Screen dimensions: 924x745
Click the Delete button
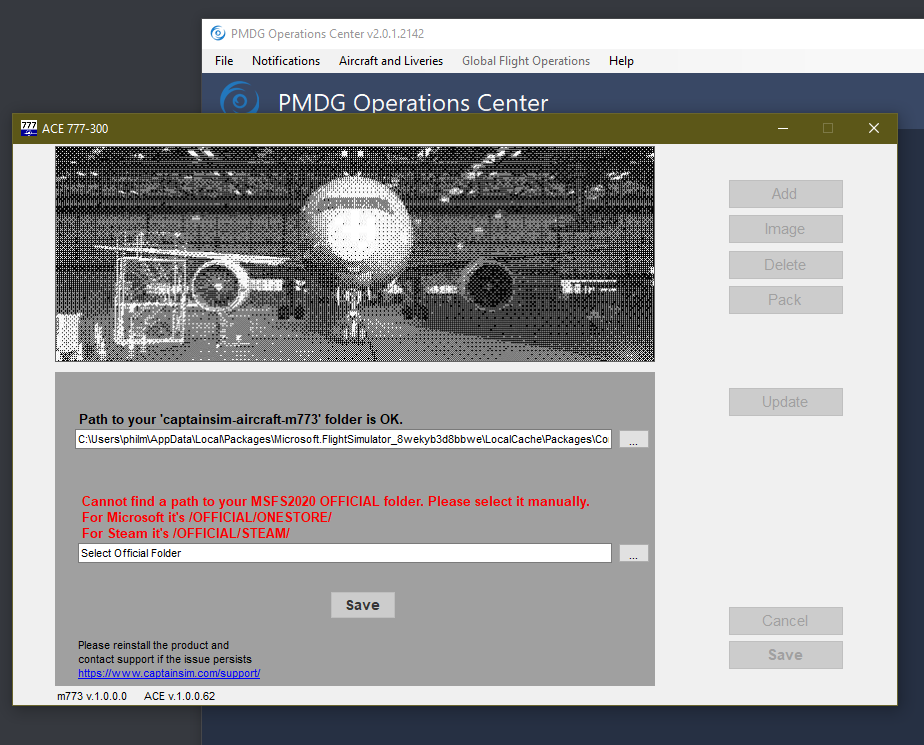(x=786, y=265)
